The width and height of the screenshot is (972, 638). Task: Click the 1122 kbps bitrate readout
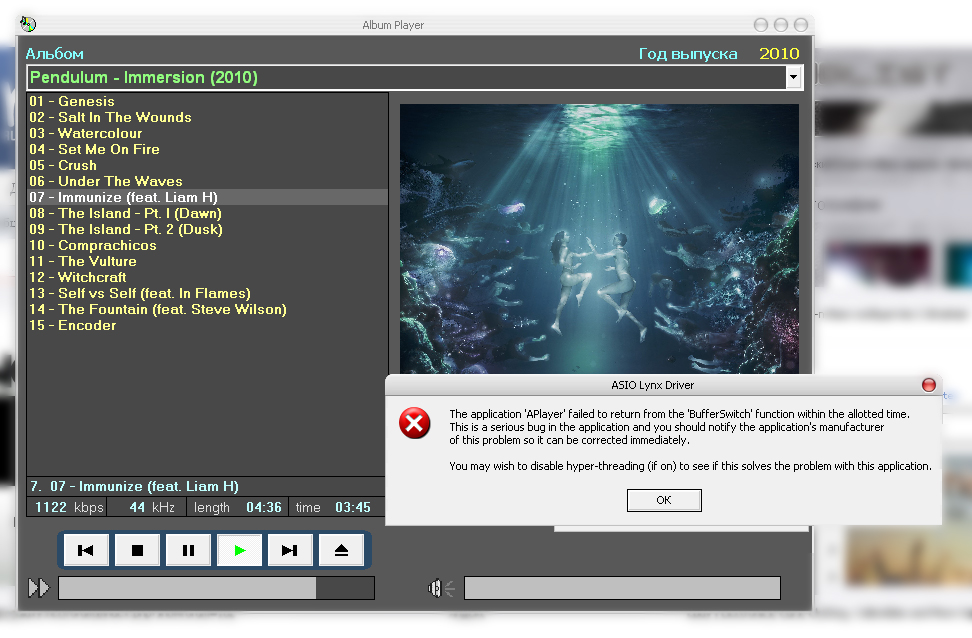tap(69, 507)
